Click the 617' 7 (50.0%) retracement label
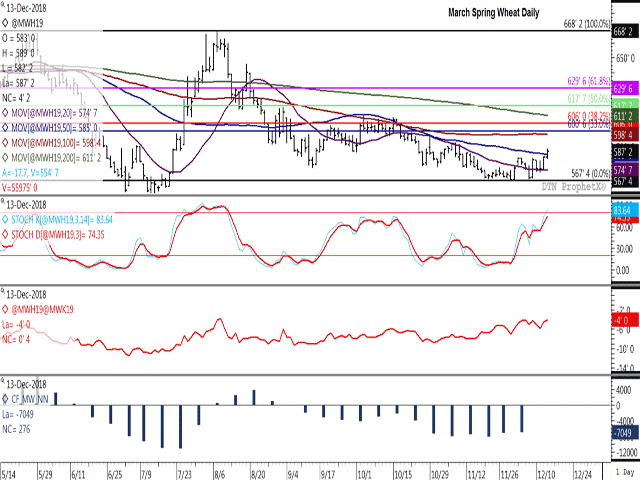 coord(589,98)
